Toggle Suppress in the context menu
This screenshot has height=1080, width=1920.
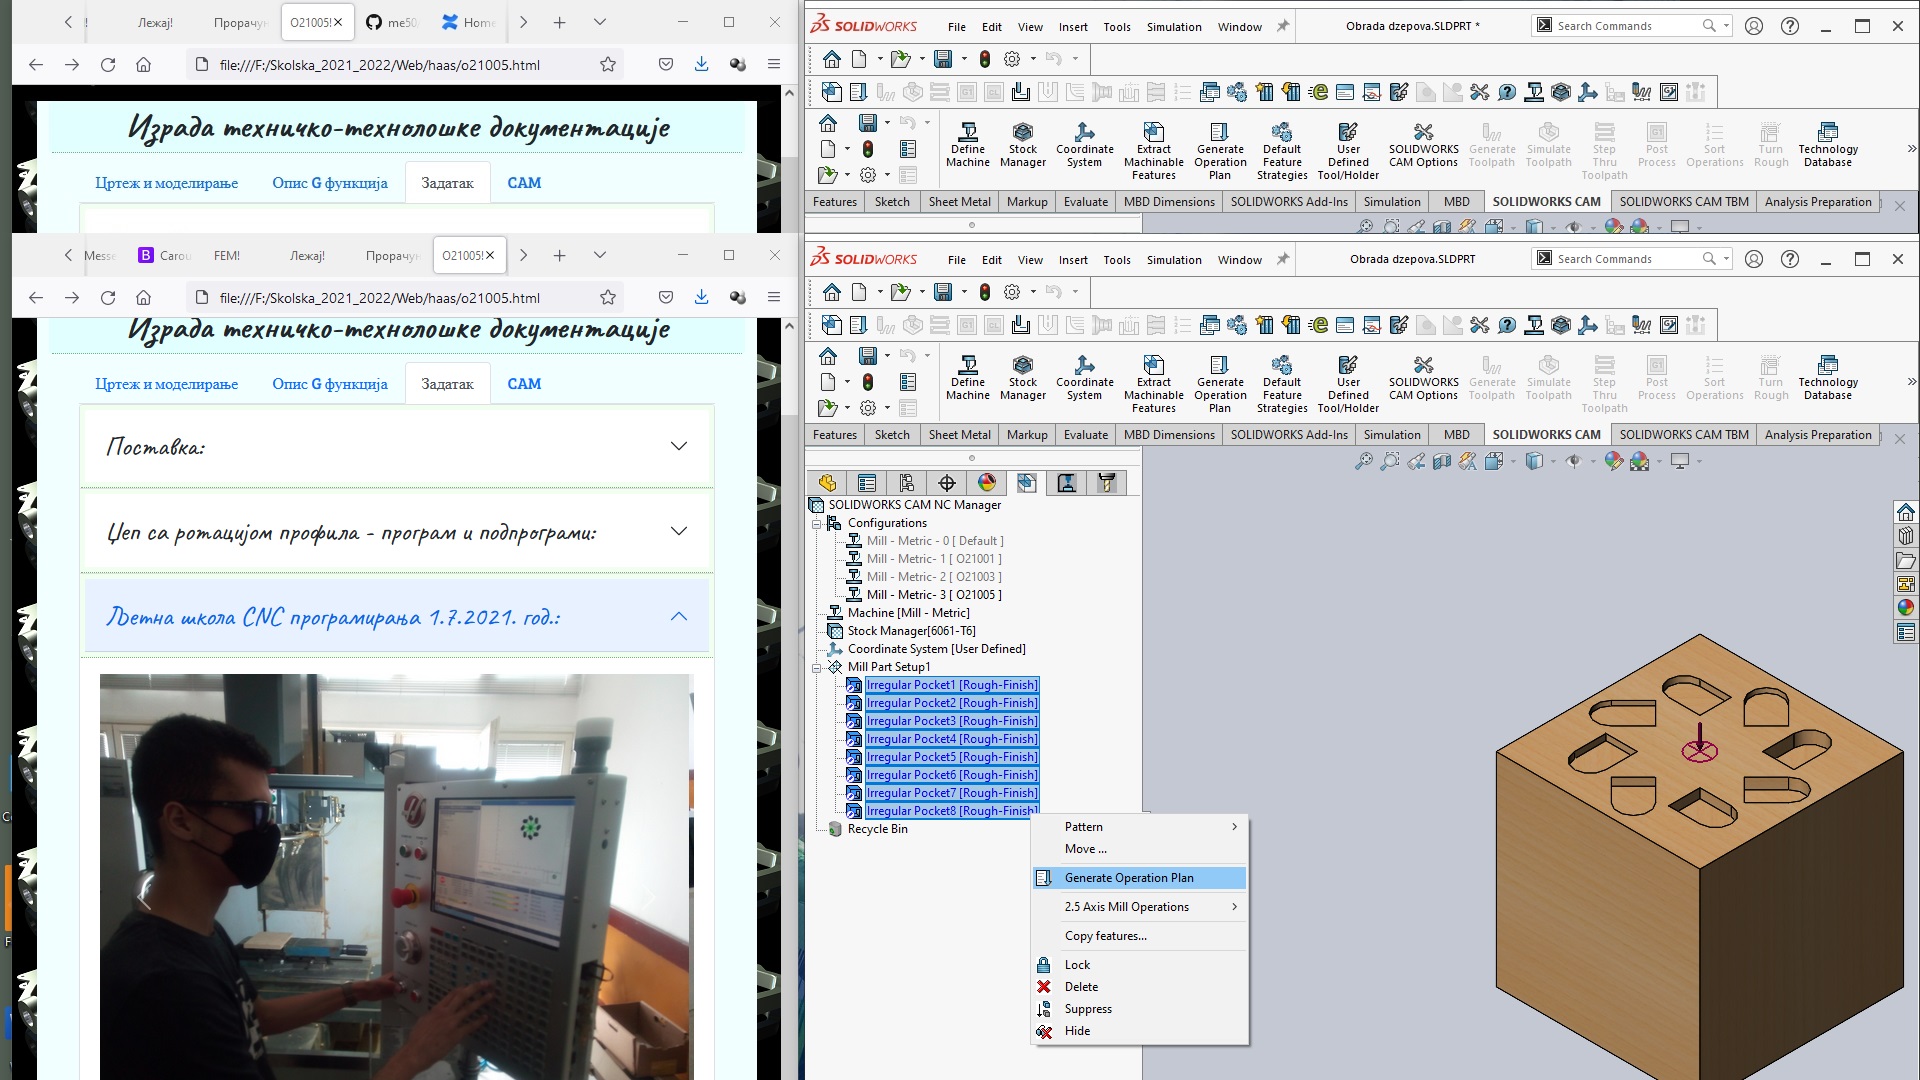(1140, 1009)
